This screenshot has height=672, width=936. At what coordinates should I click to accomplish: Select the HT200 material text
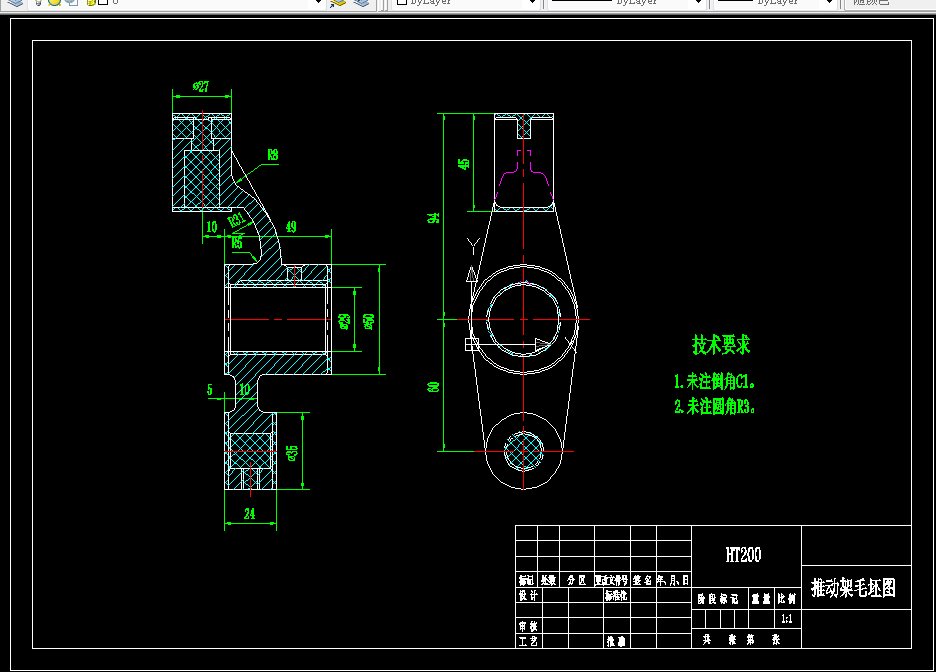[743, 555]
